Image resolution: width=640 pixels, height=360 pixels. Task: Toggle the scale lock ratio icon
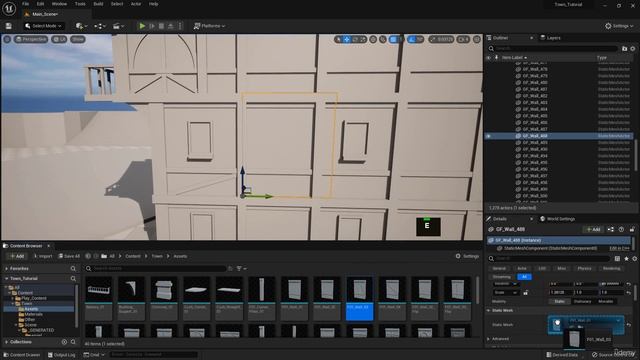pyautogui.click(x=526, y=293)
